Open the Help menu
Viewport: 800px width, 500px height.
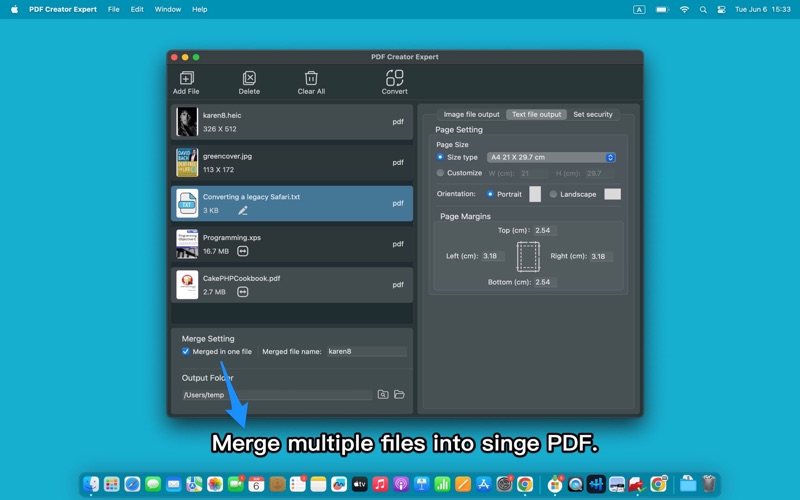coord(199,9)
